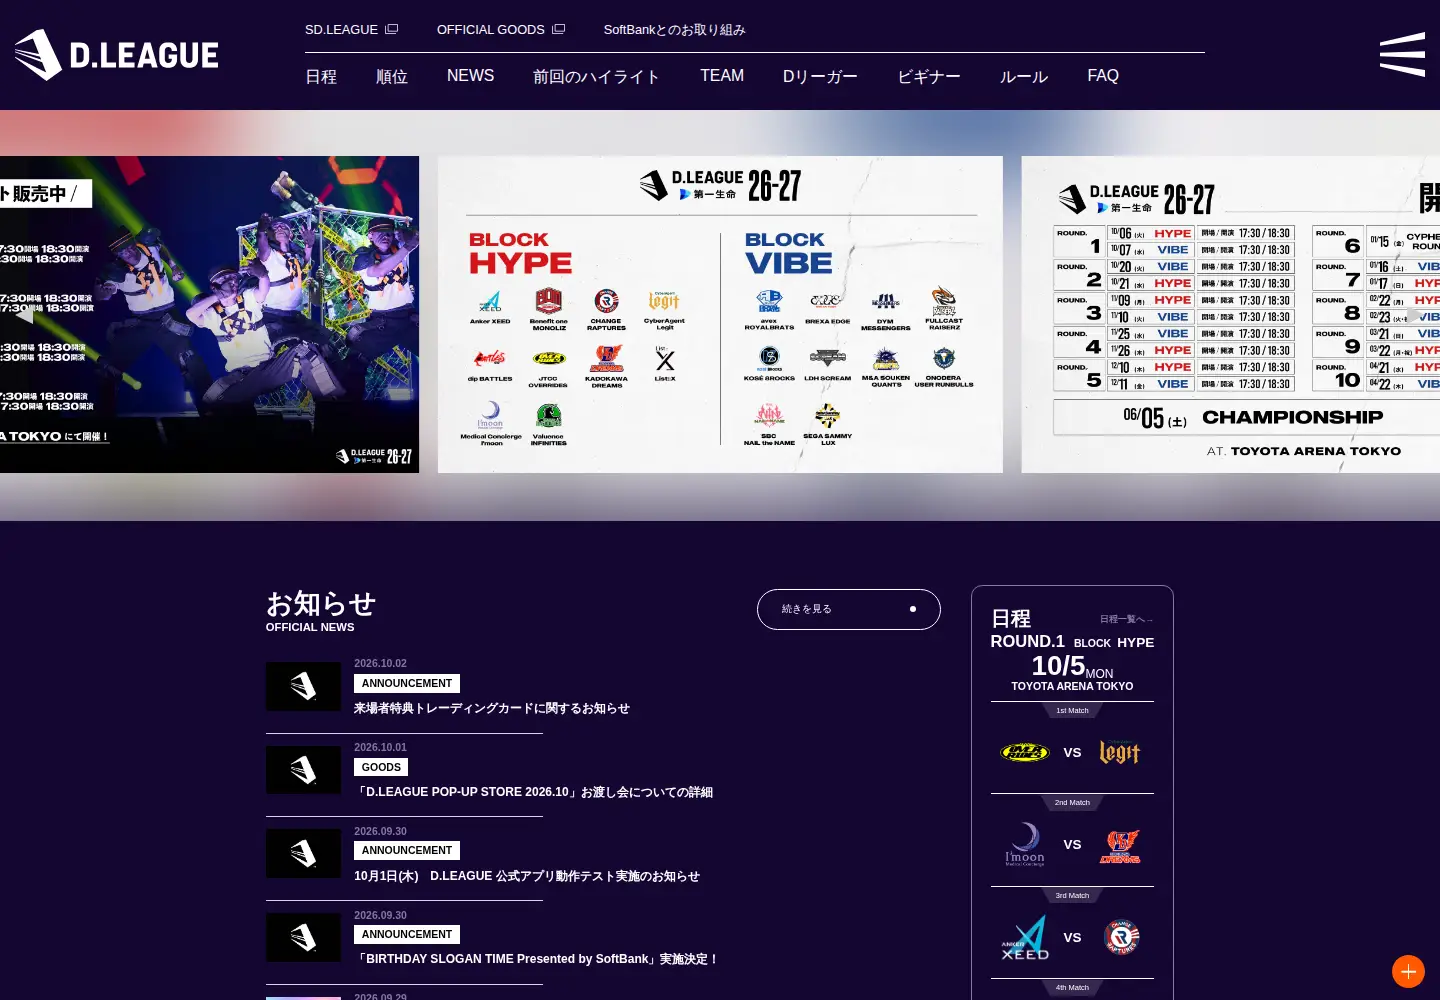
Task: Click the KADOKAWA DREAMS logo in 2nd Match
Action: (x=1120, y=845)
